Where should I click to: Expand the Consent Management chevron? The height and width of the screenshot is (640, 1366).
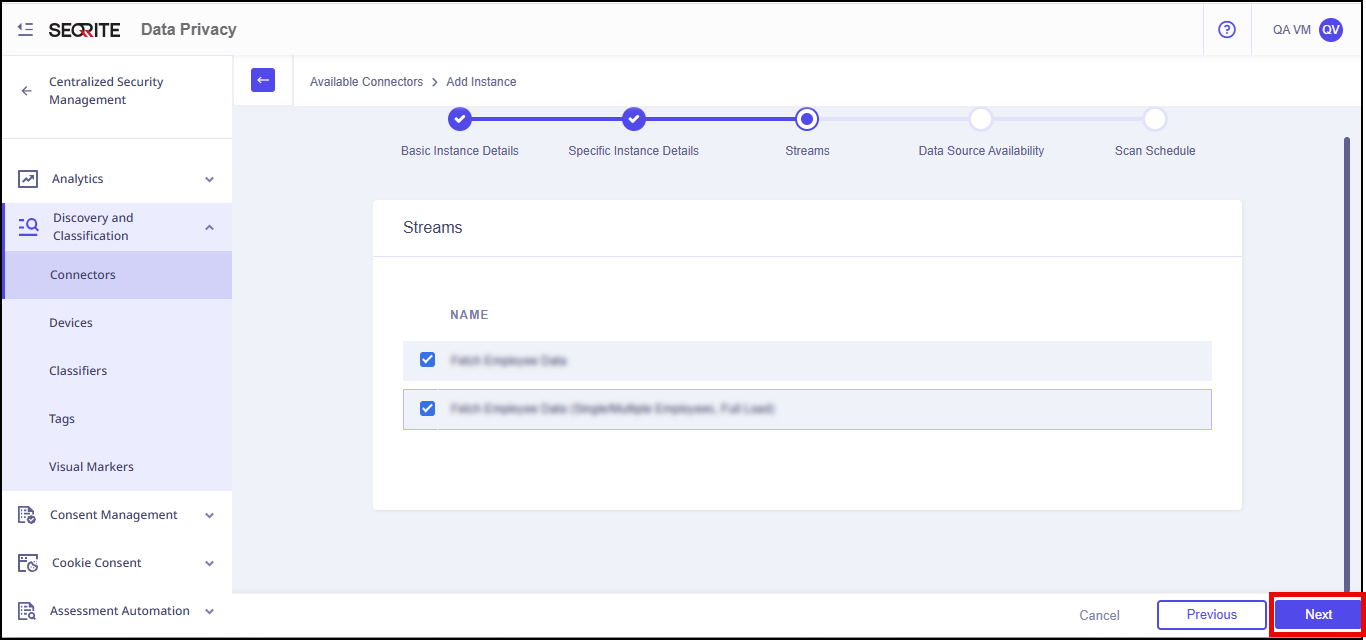click(209, 515)
